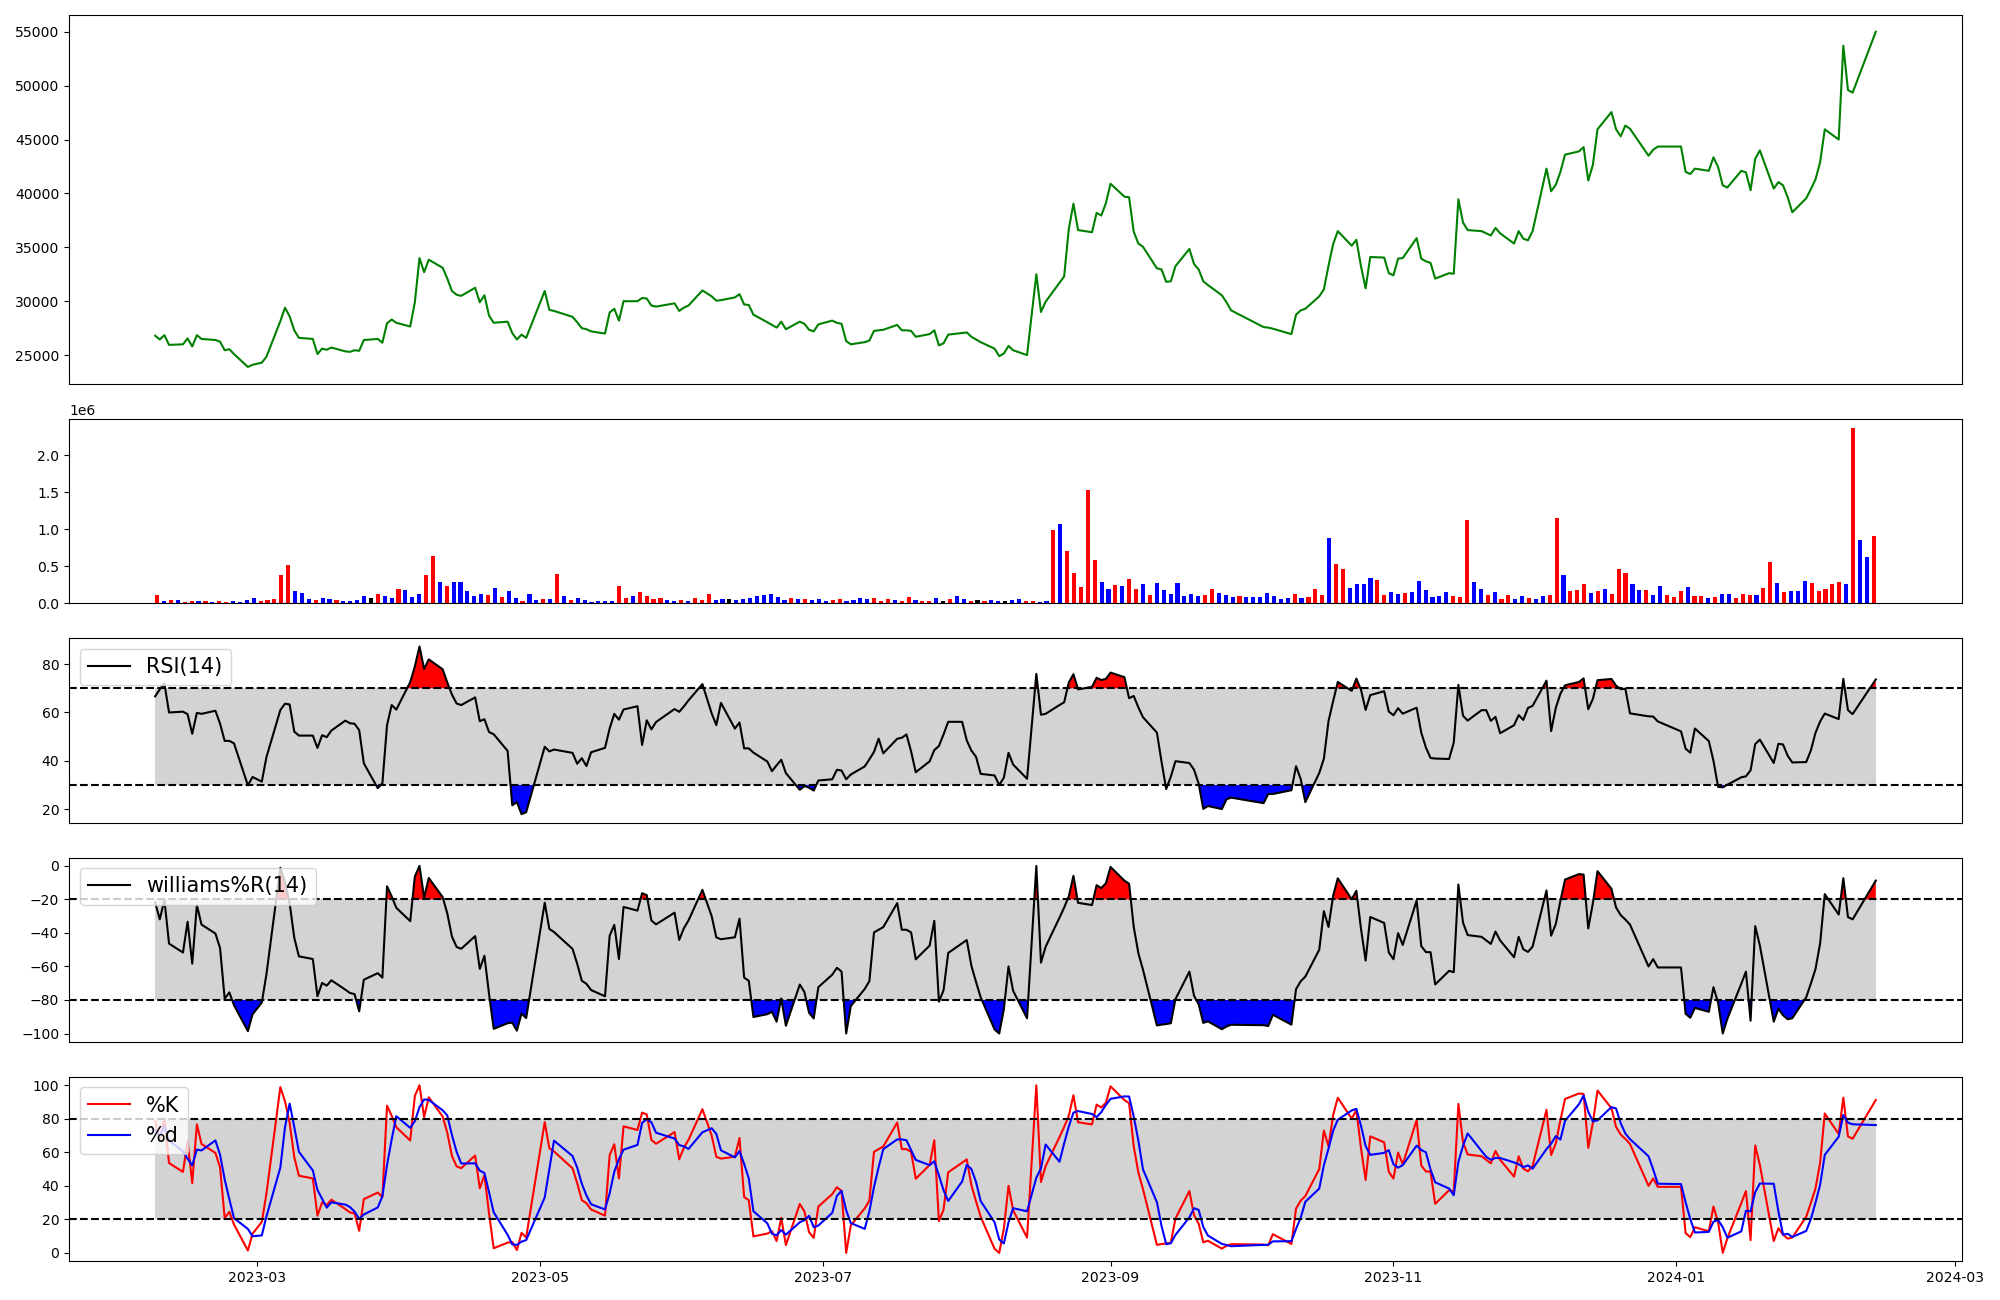2000x1300 pixels.
Task: Click the 55000 price axis tick label
Action: 37,32
